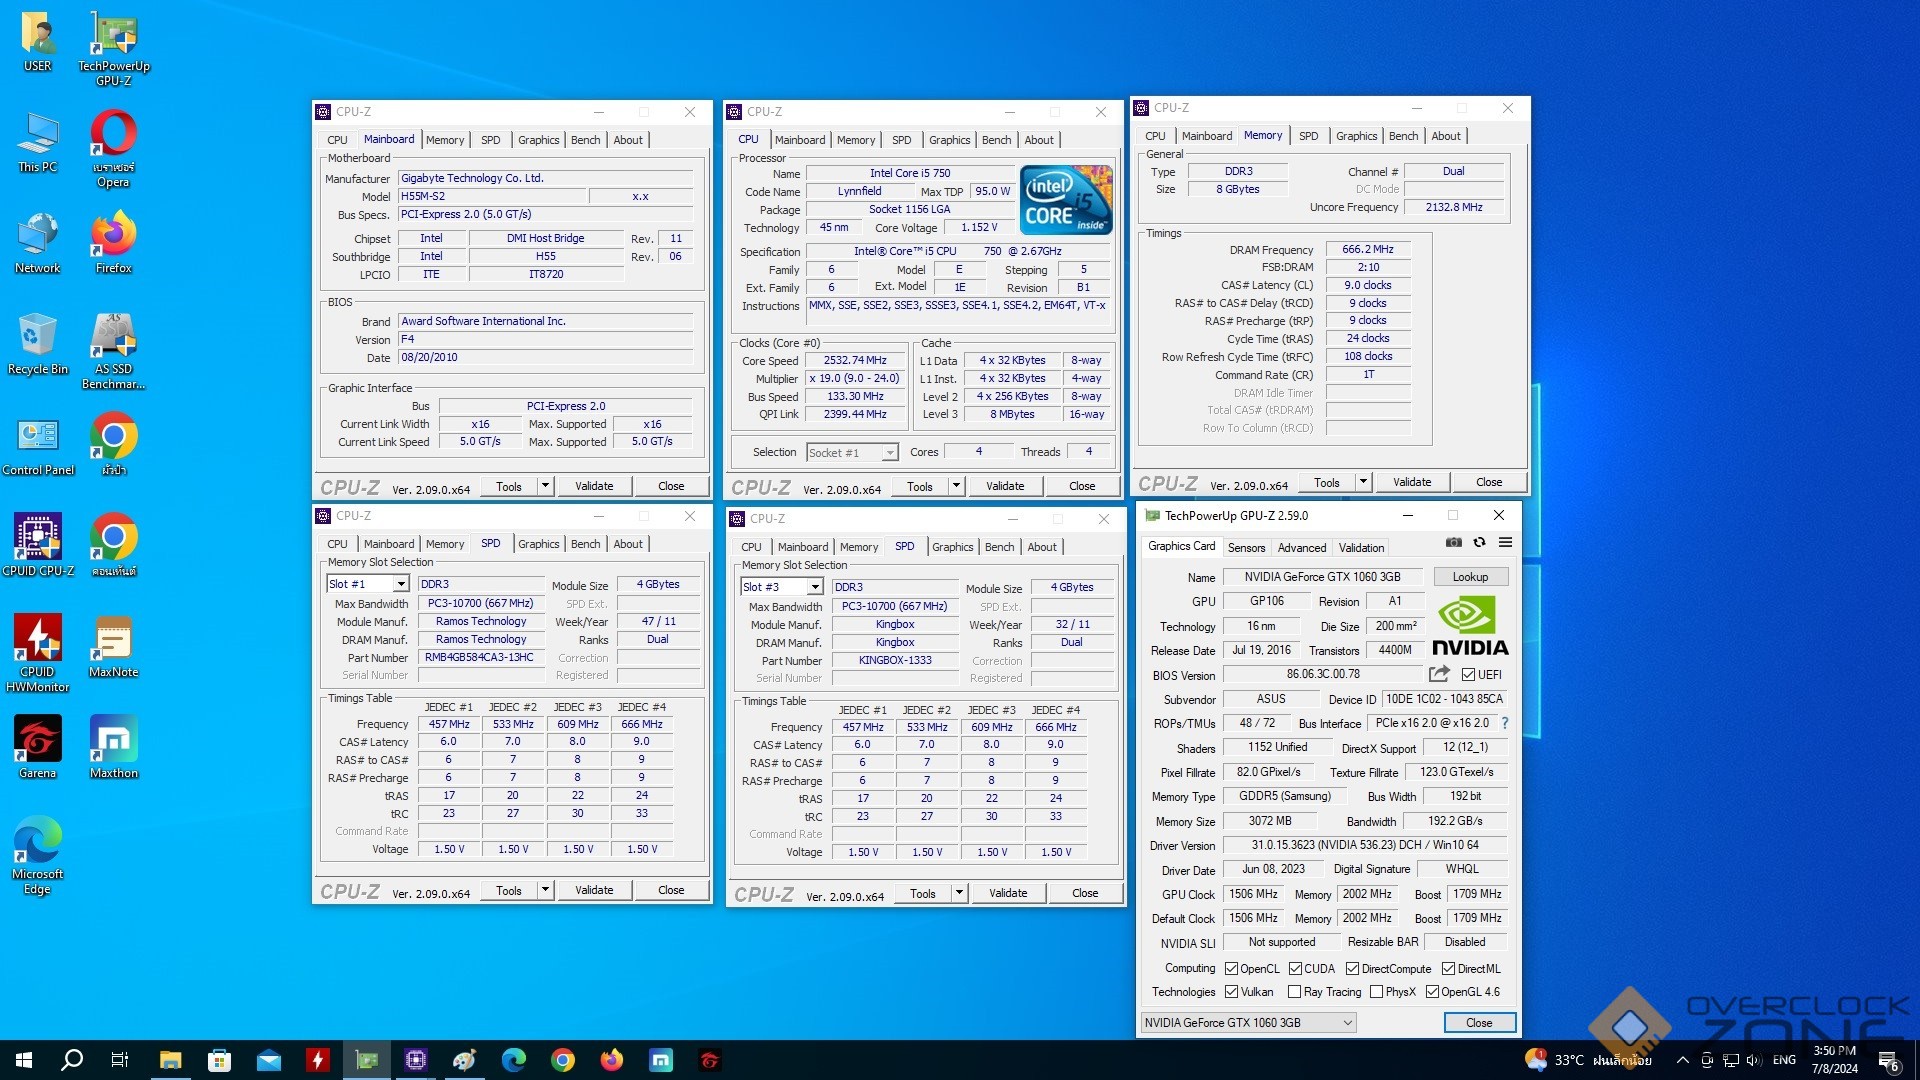
Task: Open the Socket #1 selection combo box
Action: coord(852,453)
